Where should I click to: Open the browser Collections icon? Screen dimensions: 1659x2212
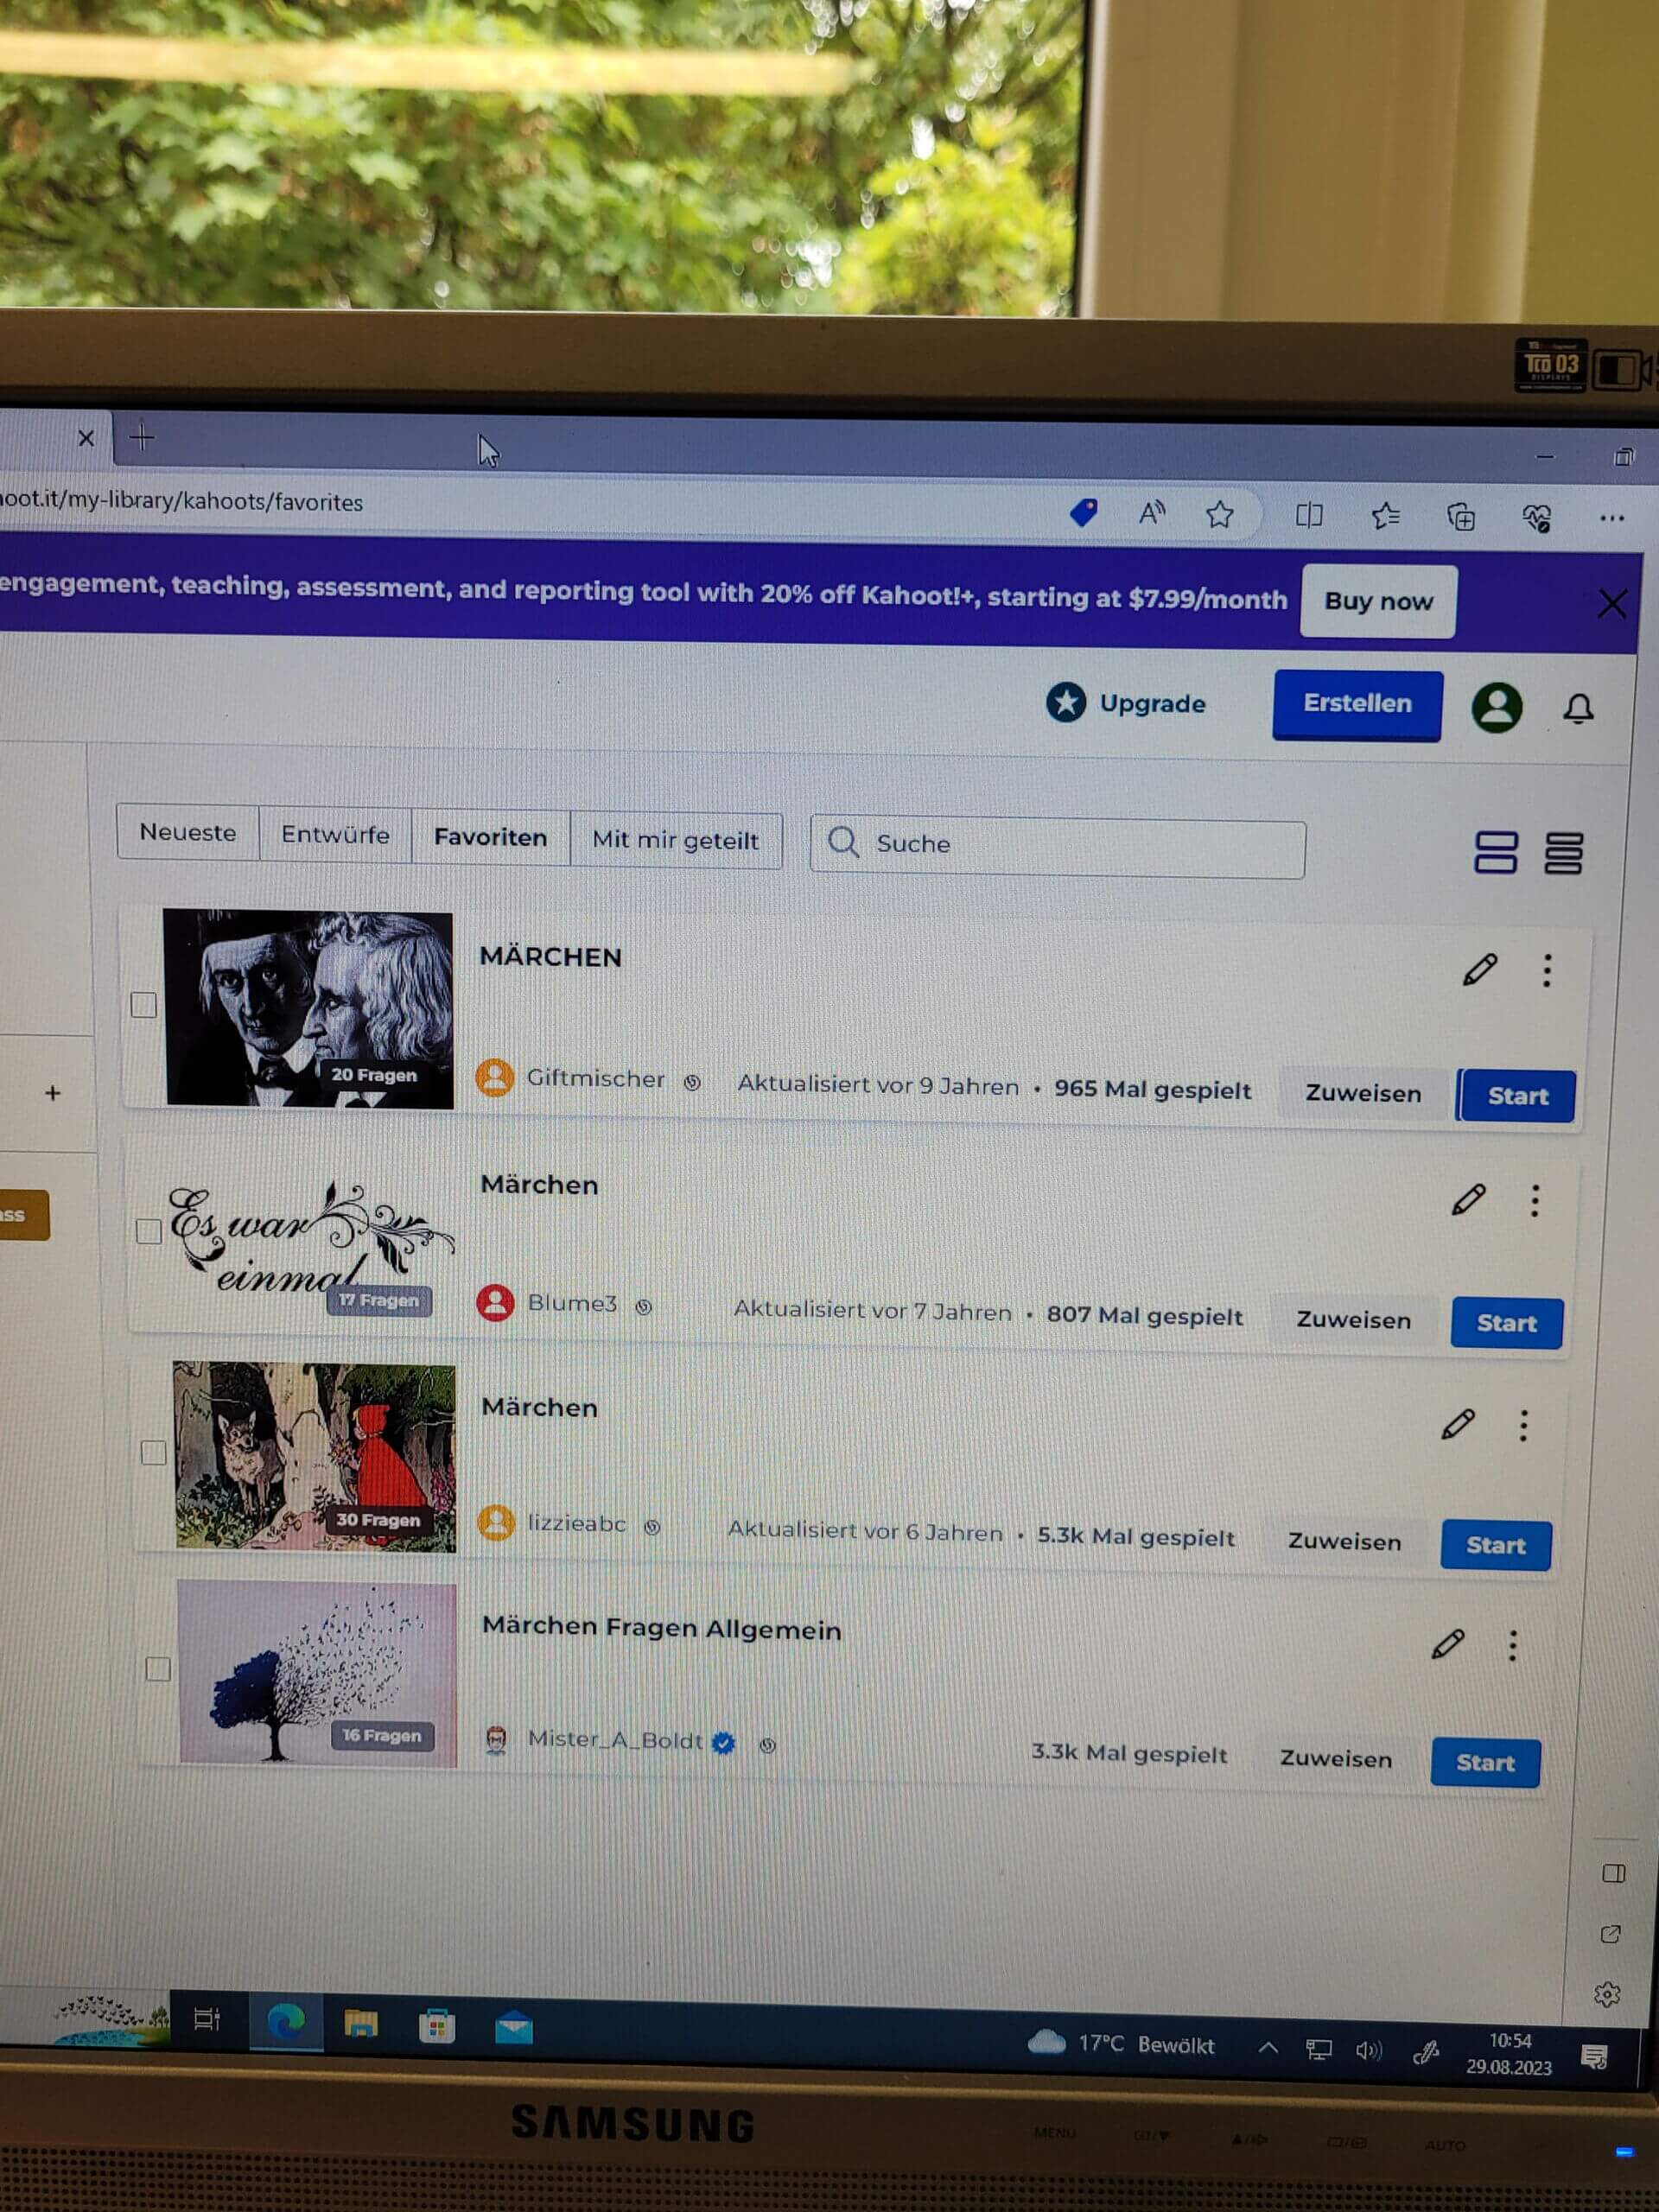1461,517
